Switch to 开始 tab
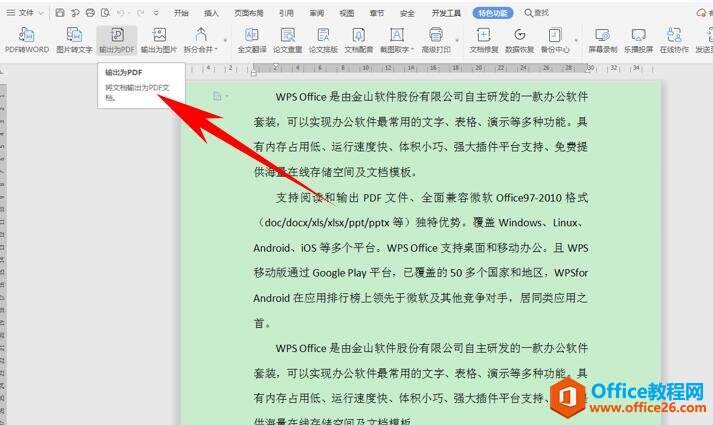The image size is (713, 425). pyautogui.click(x=181, y=13)
